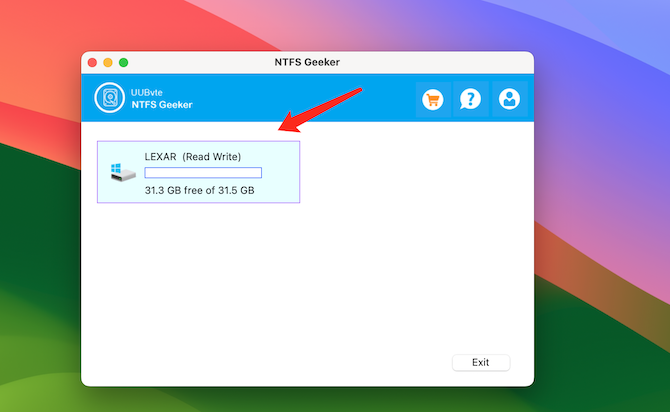
Task: Click the NTFS Geeker window title
Action: (307, 62)
